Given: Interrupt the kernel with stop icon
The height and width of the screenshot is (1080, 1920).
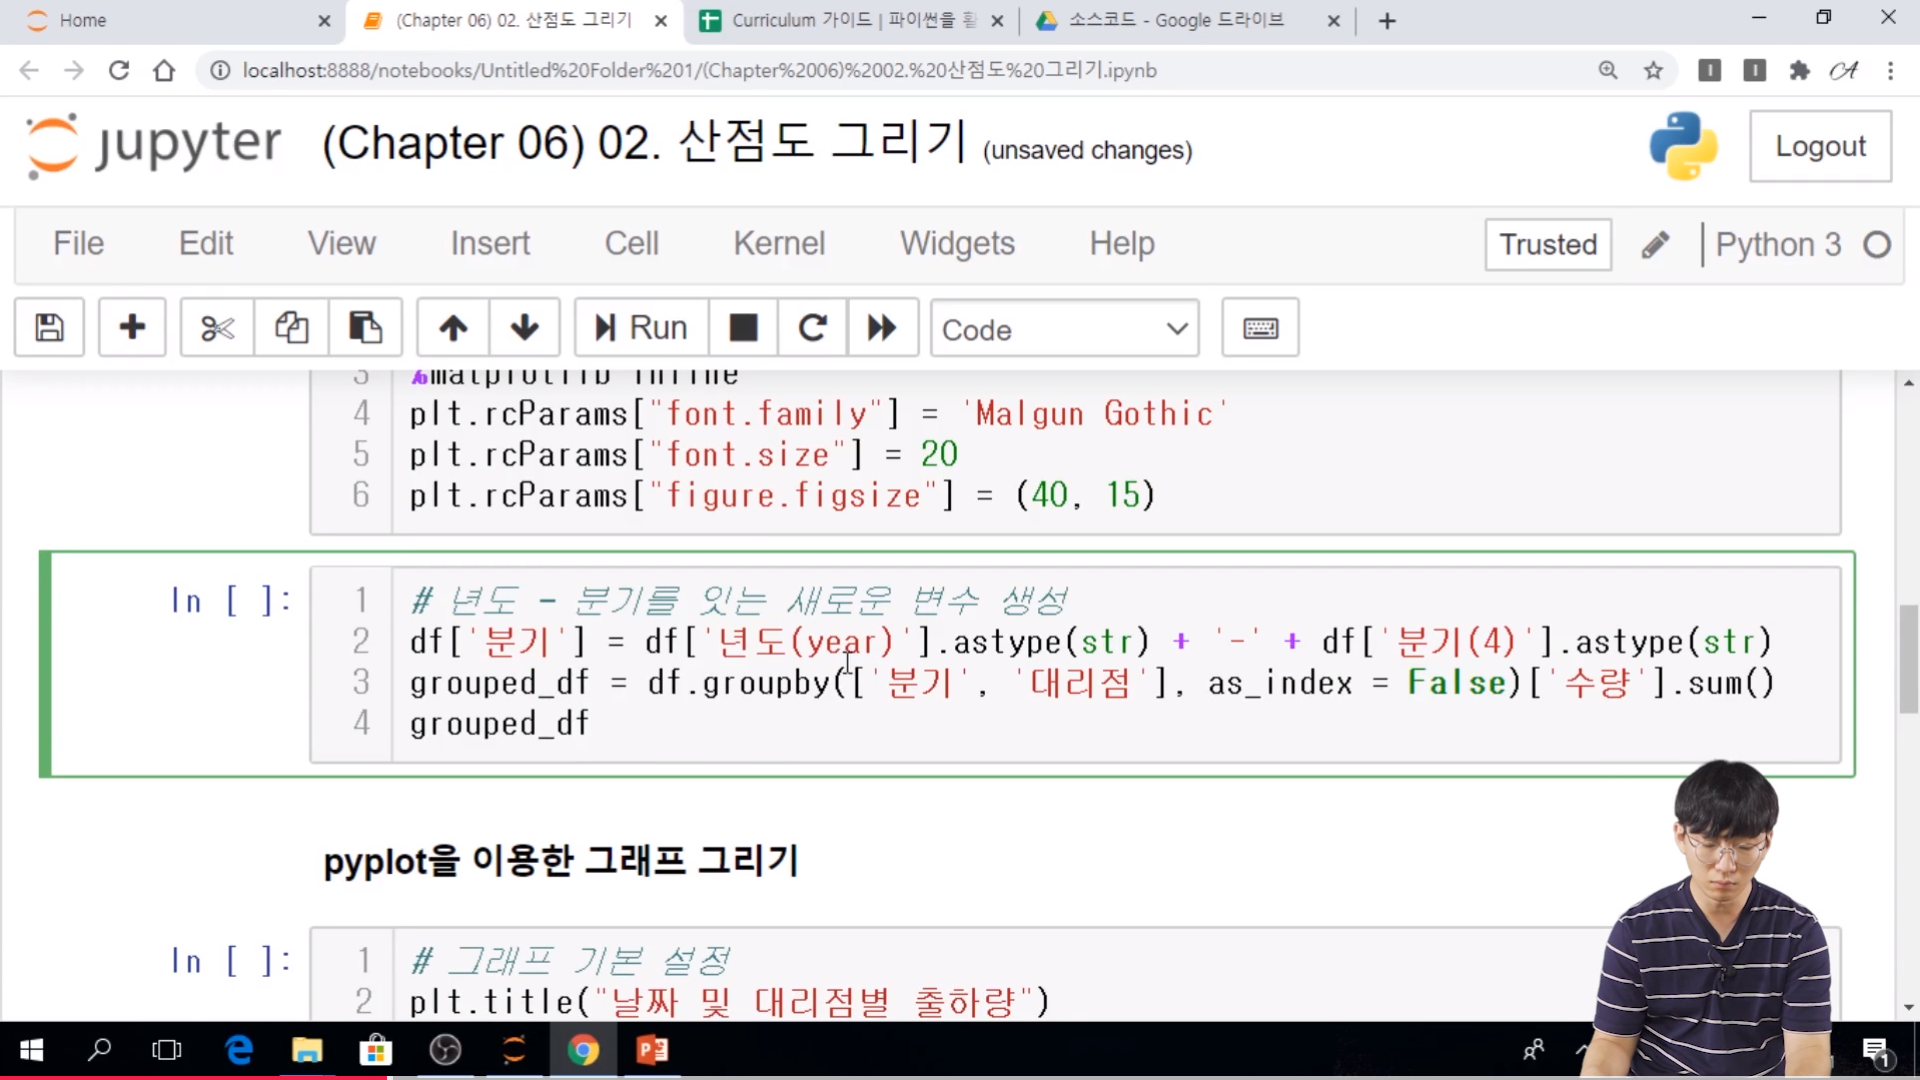Looking at the screenshot, I should [743, 328].
